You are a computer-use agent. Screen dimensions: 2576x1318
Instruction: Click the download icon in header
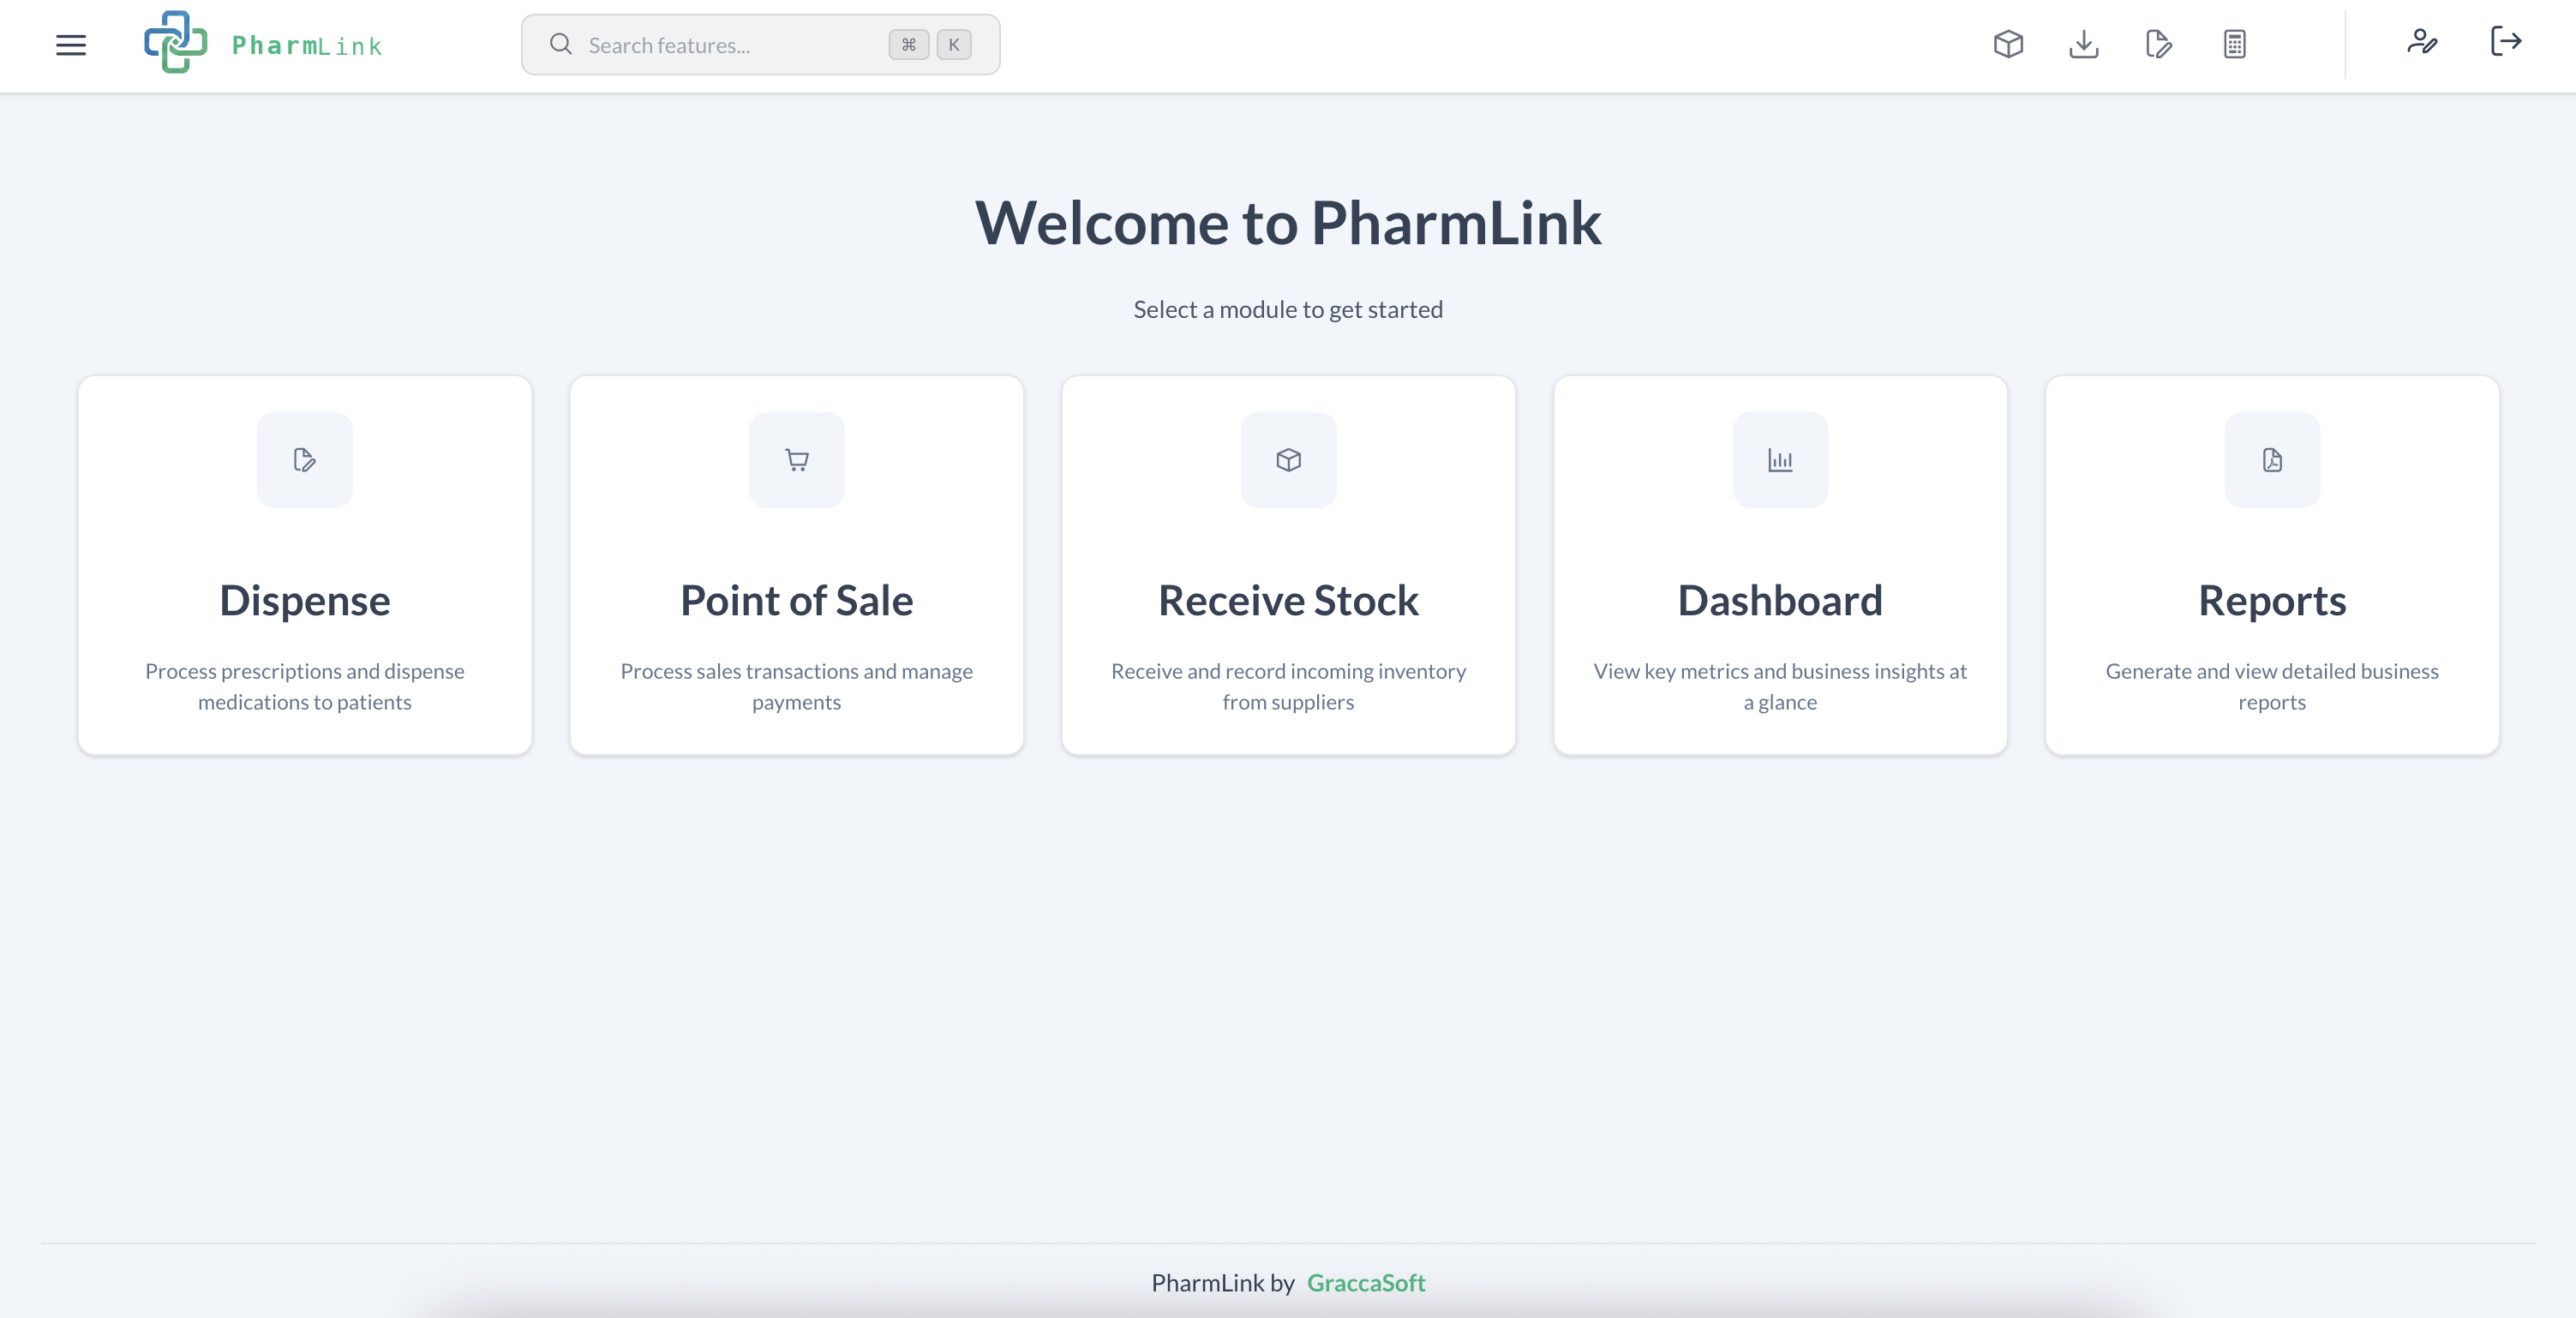[2083, 44]
